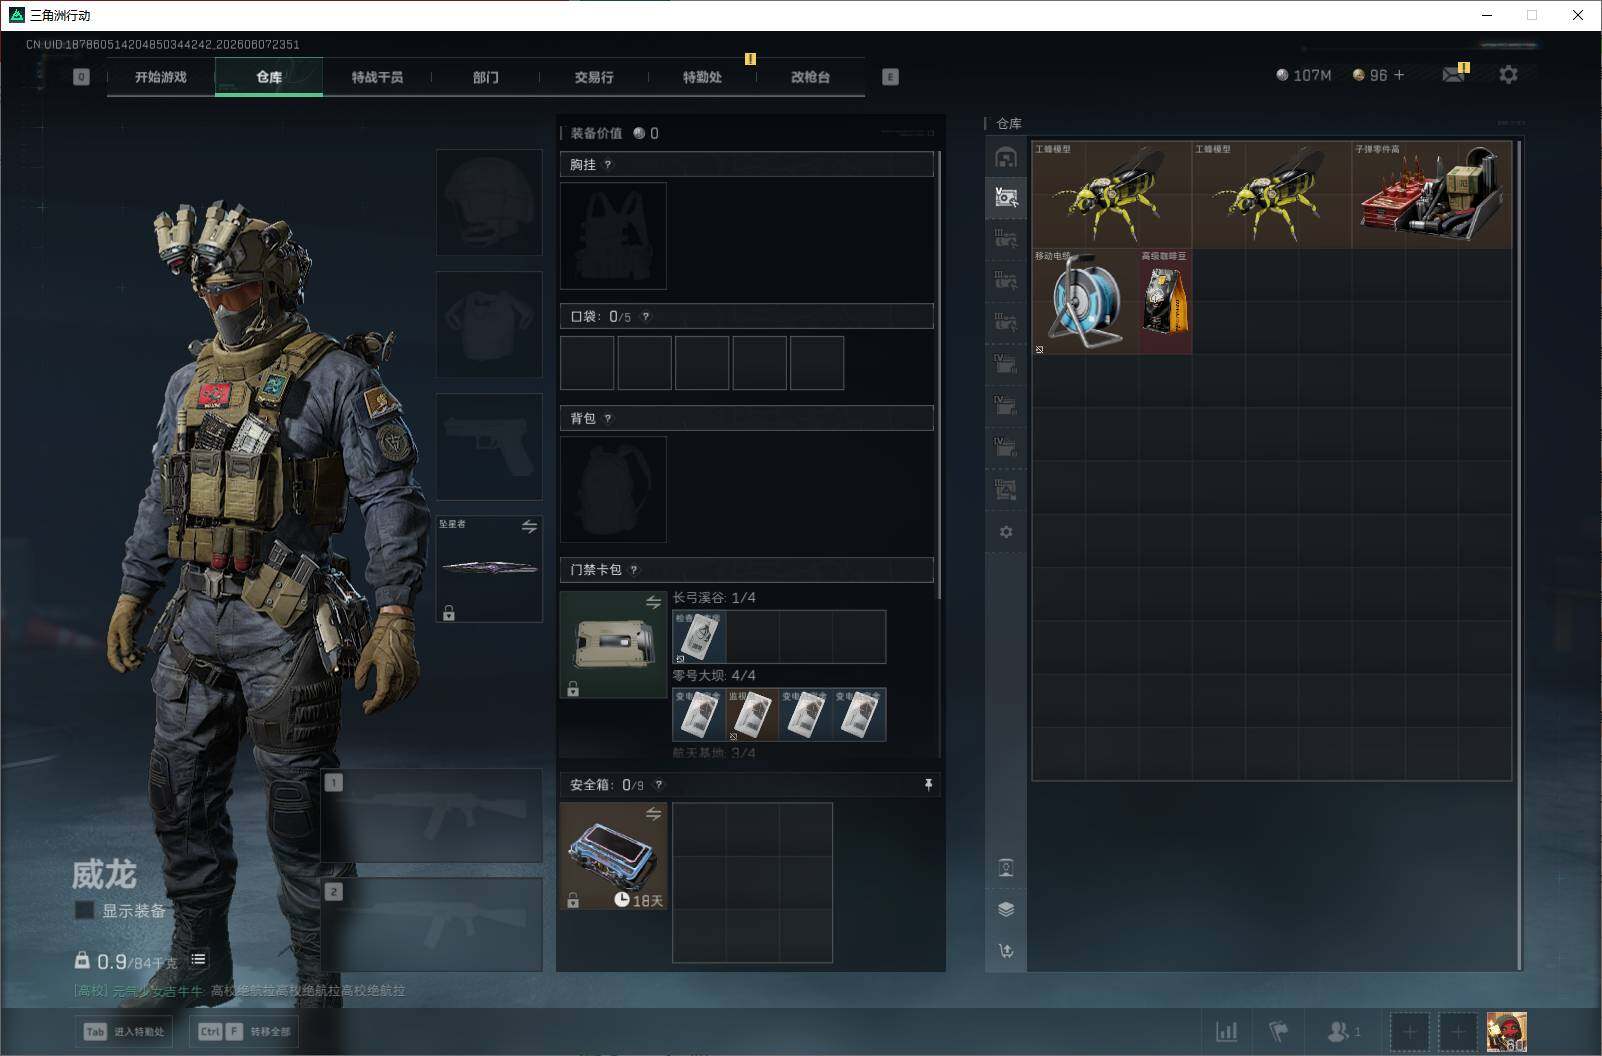The width and height of the screenshot is (1602, 1056).
Task: Click the 进入特勤处 Tab button
Action: click(124, 1031)
